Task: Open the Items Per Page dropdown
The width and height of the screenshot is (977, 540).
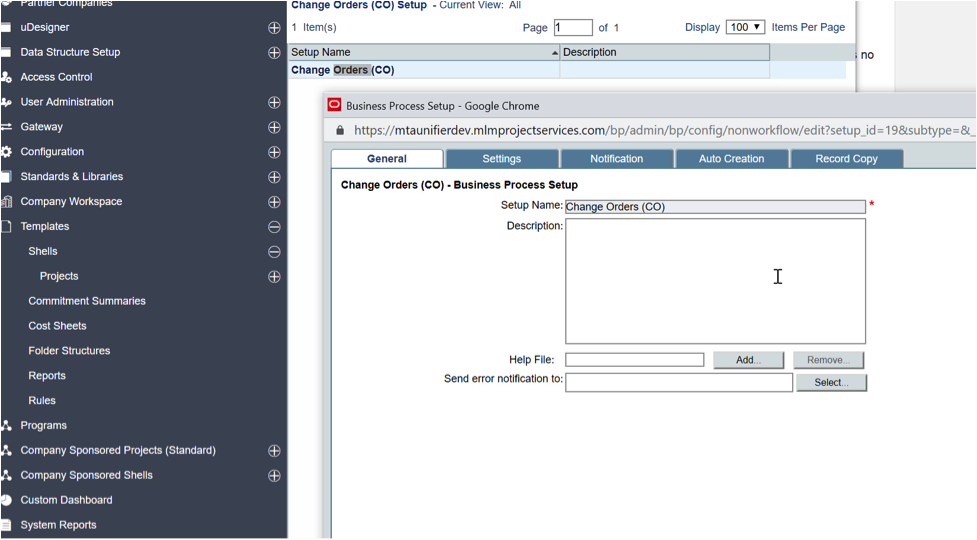Action: point(745,27)
